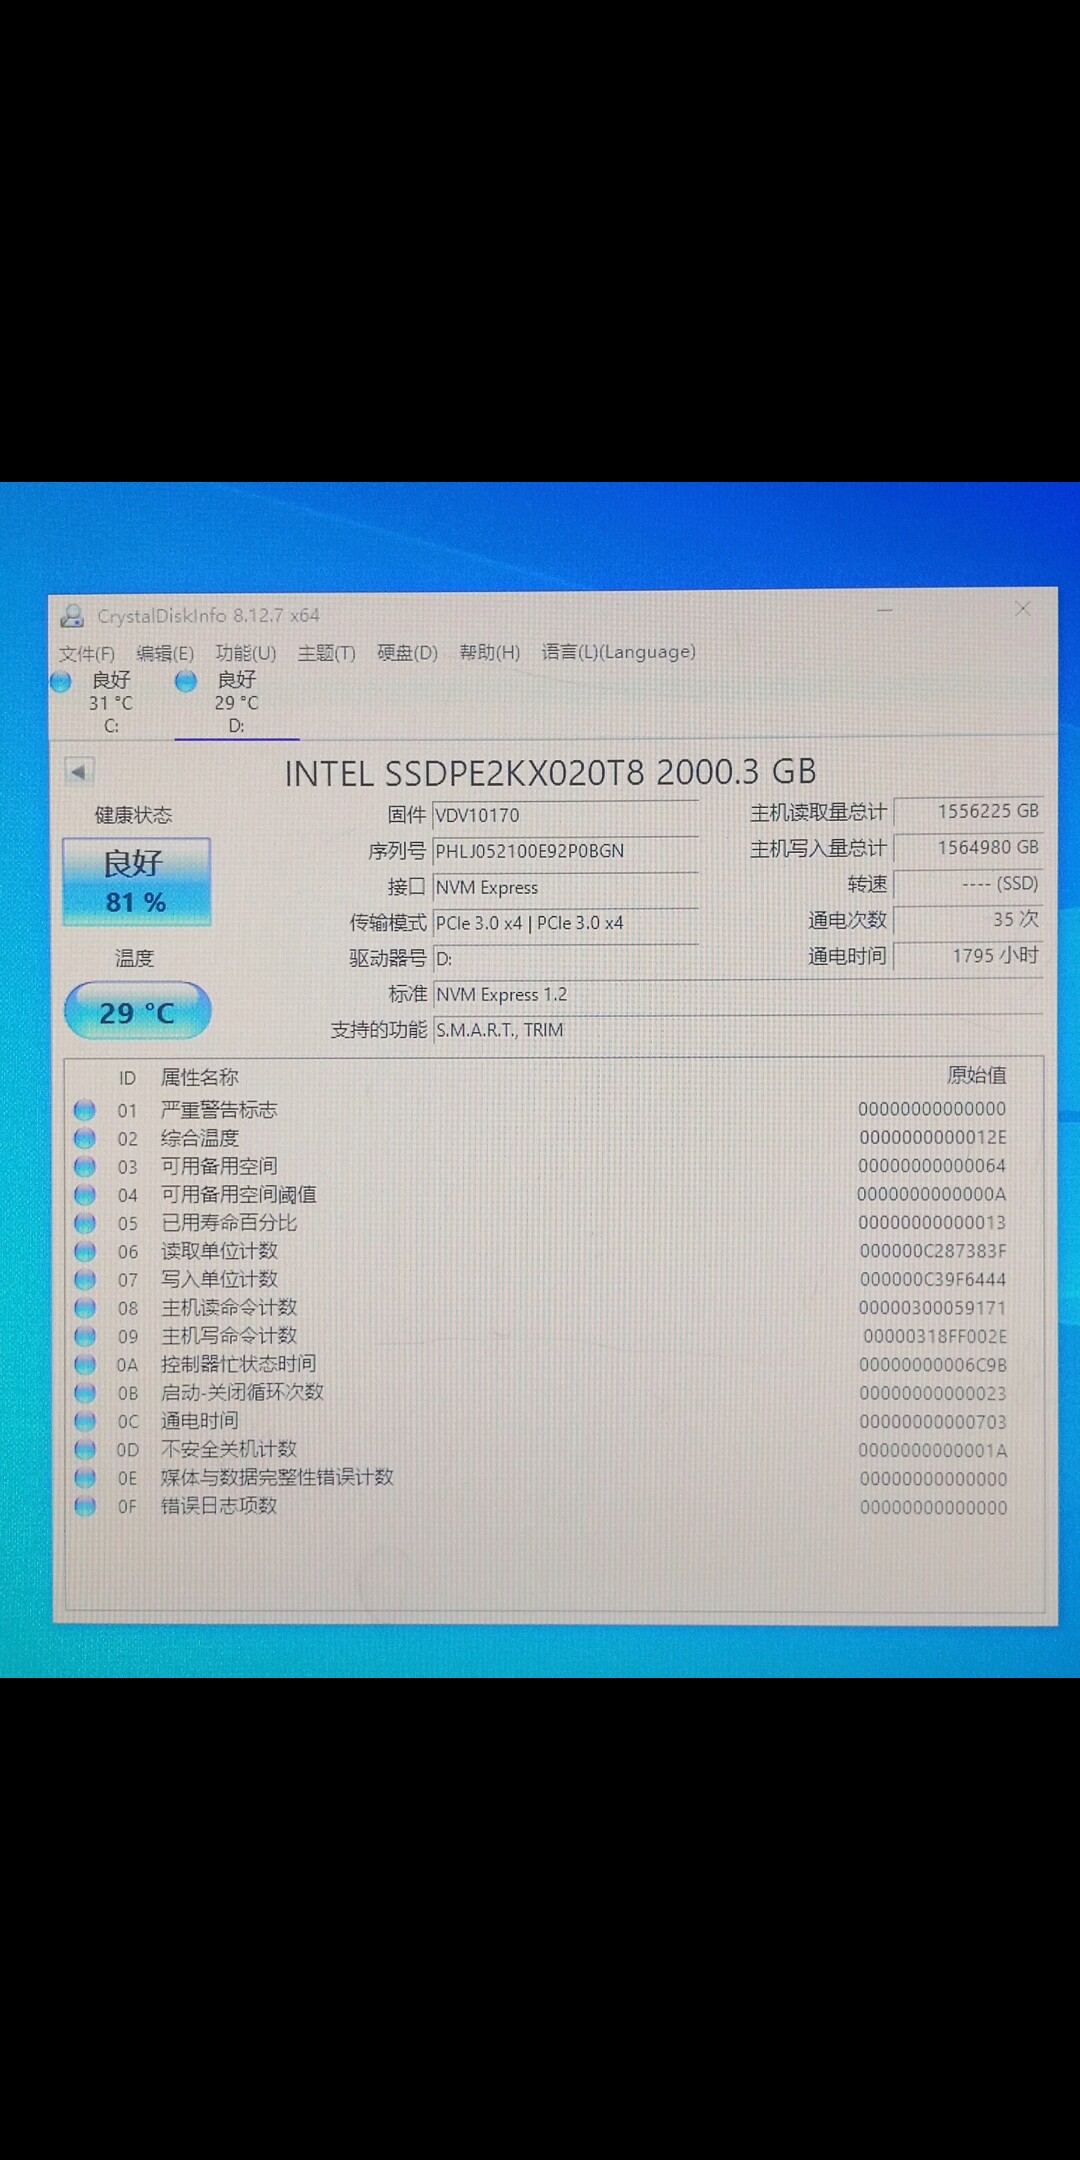Click the 属性名称 column header

click(x=200, y=1077)
